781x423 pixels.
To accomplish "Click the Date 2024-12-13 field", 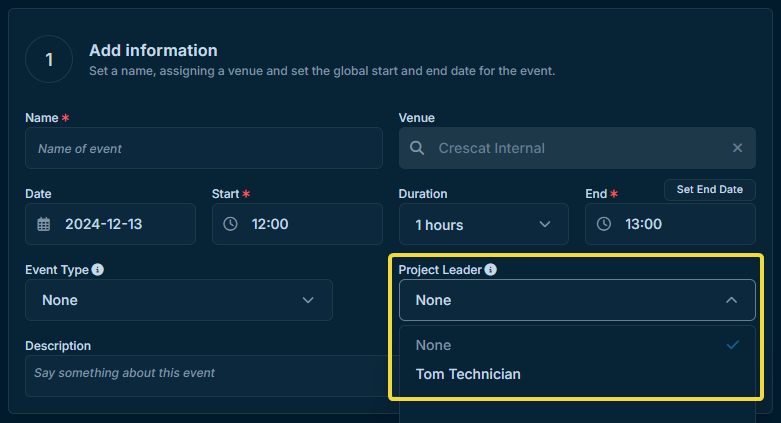I will [x=111, y=224].
